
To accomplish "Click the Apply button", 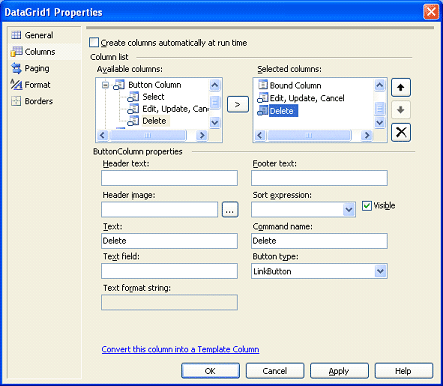I will 339,371.
